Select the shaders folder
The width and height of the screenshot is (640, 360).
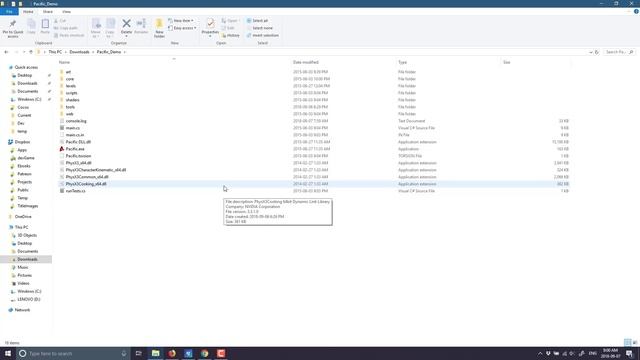click(x=72, y=100)
